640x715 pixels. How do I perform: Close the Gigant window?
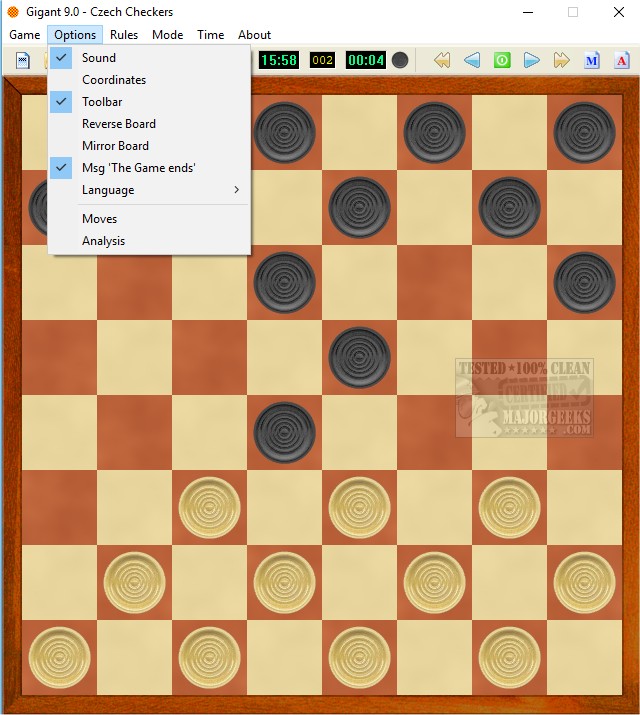tap(619, 12)
